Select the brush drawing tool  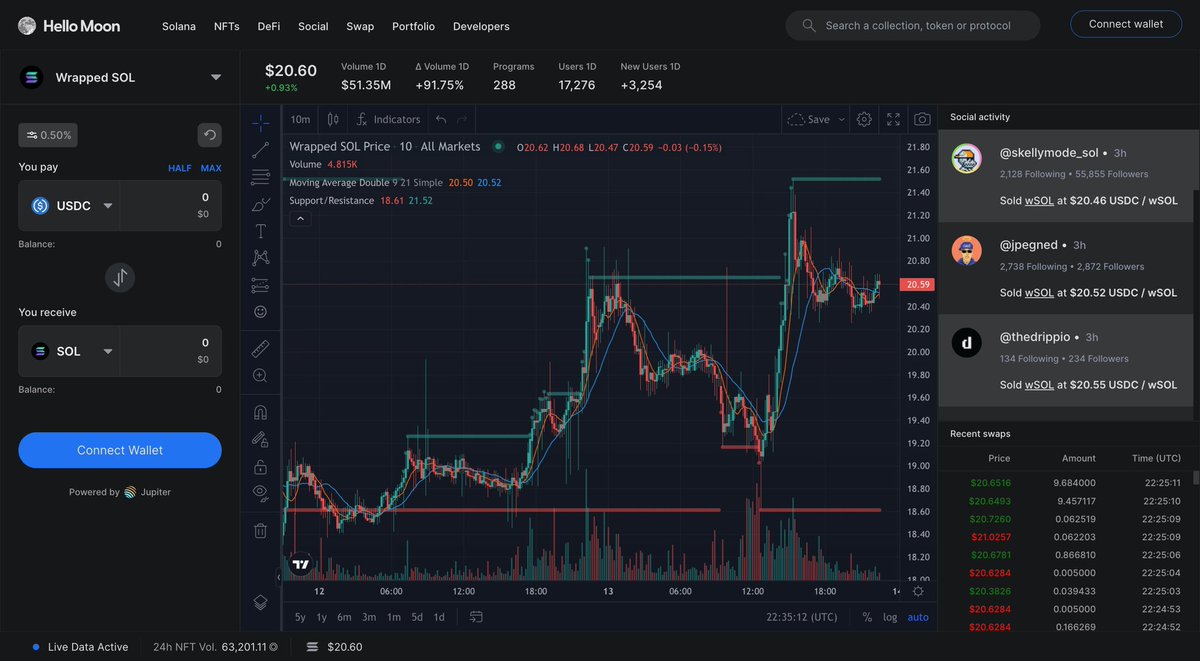coord(260,204)
